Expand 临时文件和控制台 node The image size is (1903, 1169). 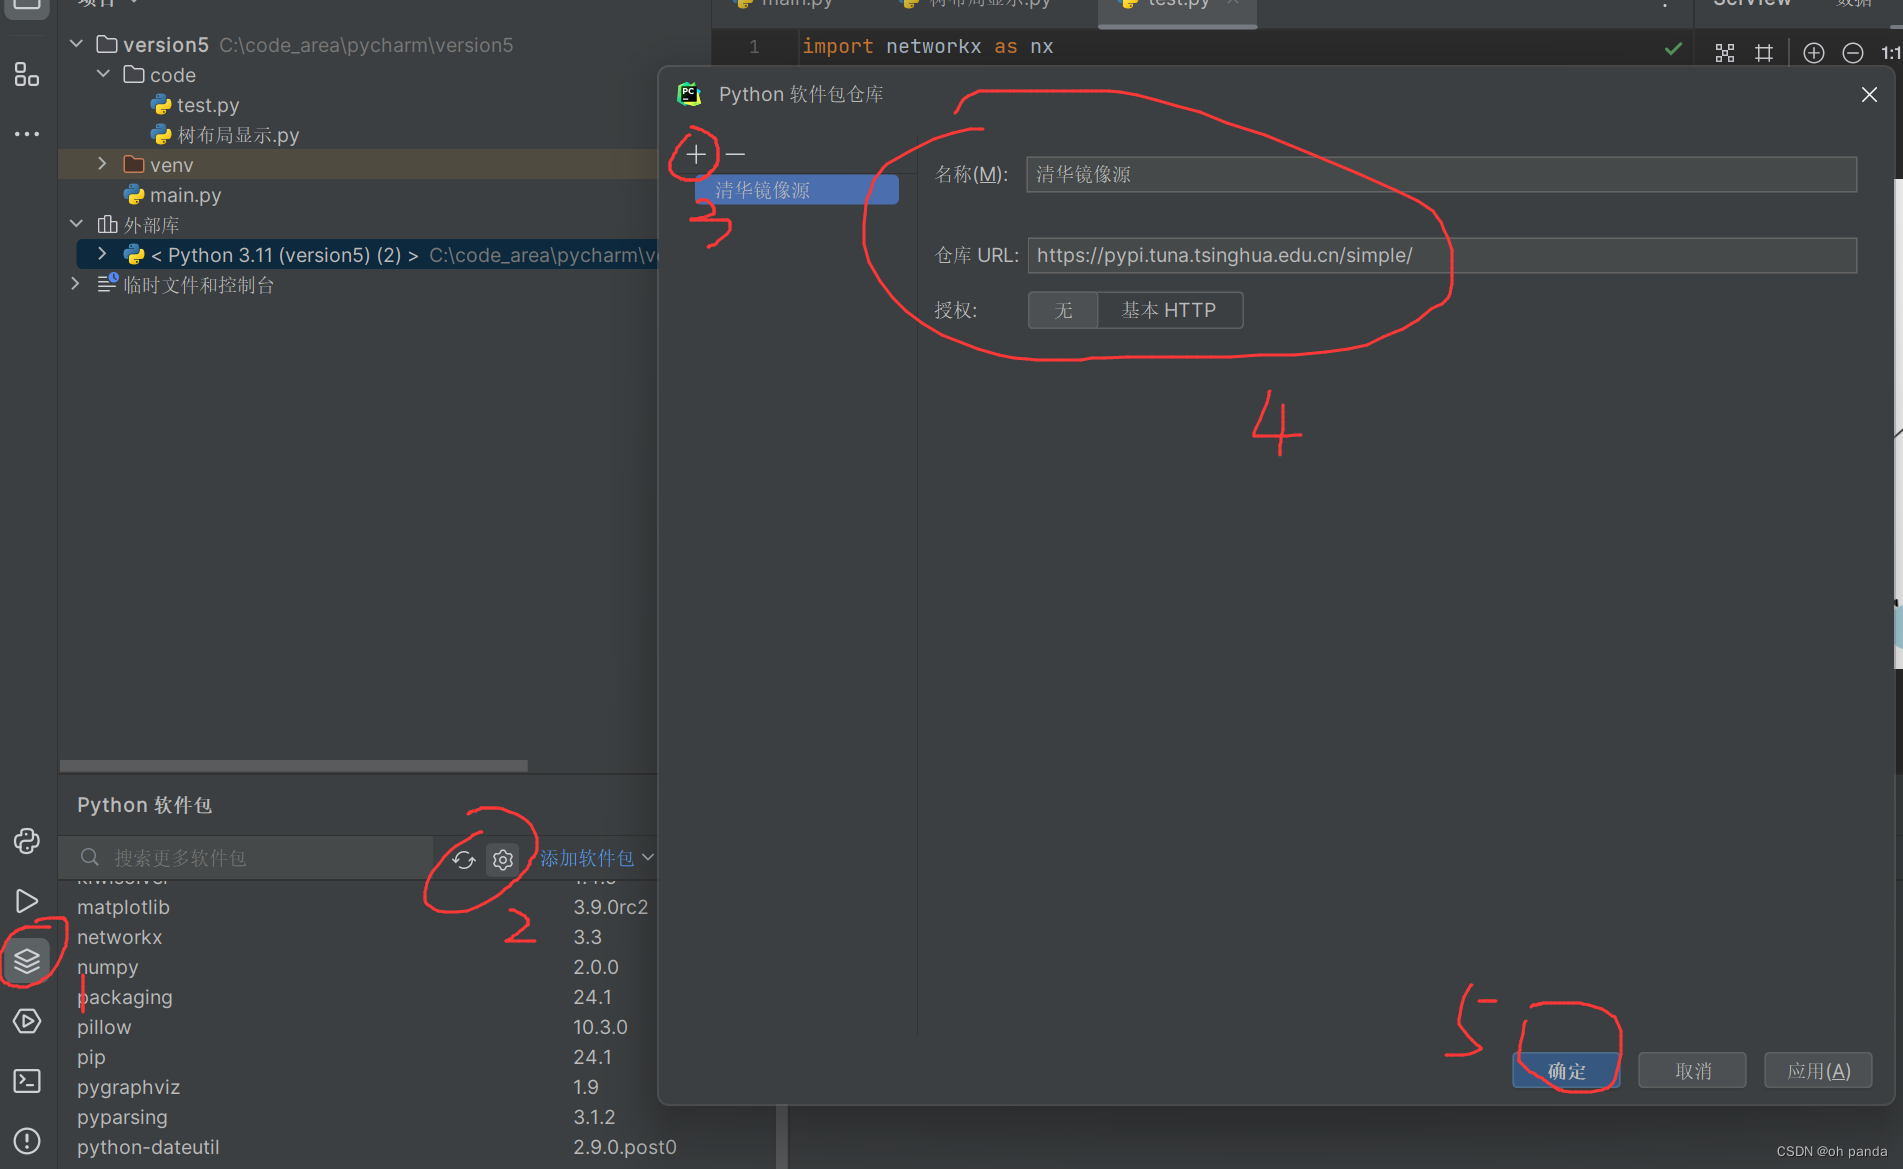76,284
